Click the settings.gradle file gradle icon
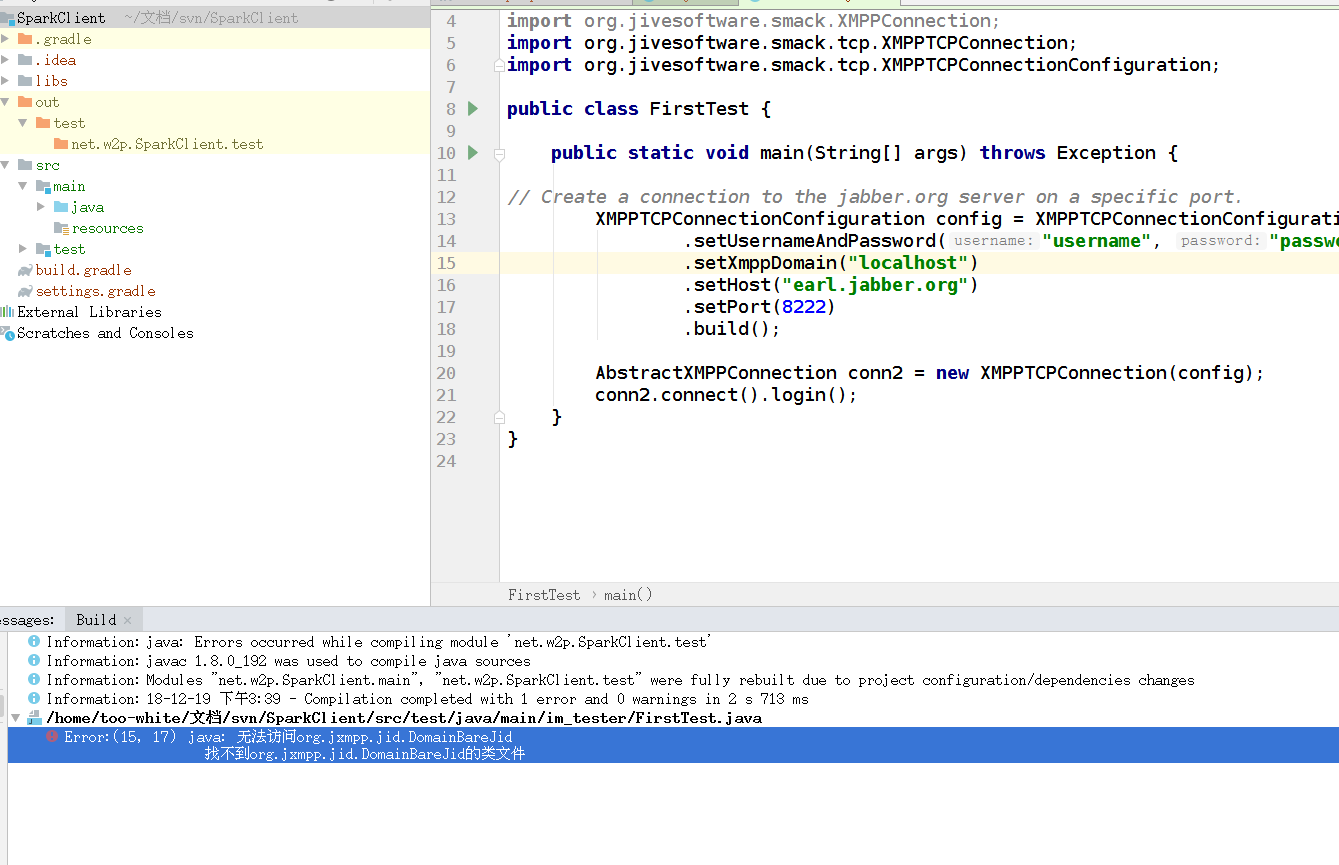This screenshot has width=1339, height=865. pyautogui.click(x=25, y=291)
